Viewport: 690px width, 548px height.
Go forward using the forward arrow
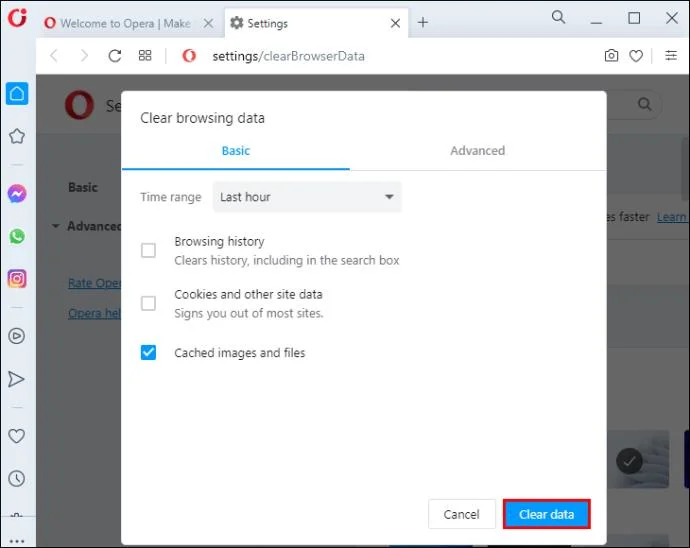coord(84,56)
